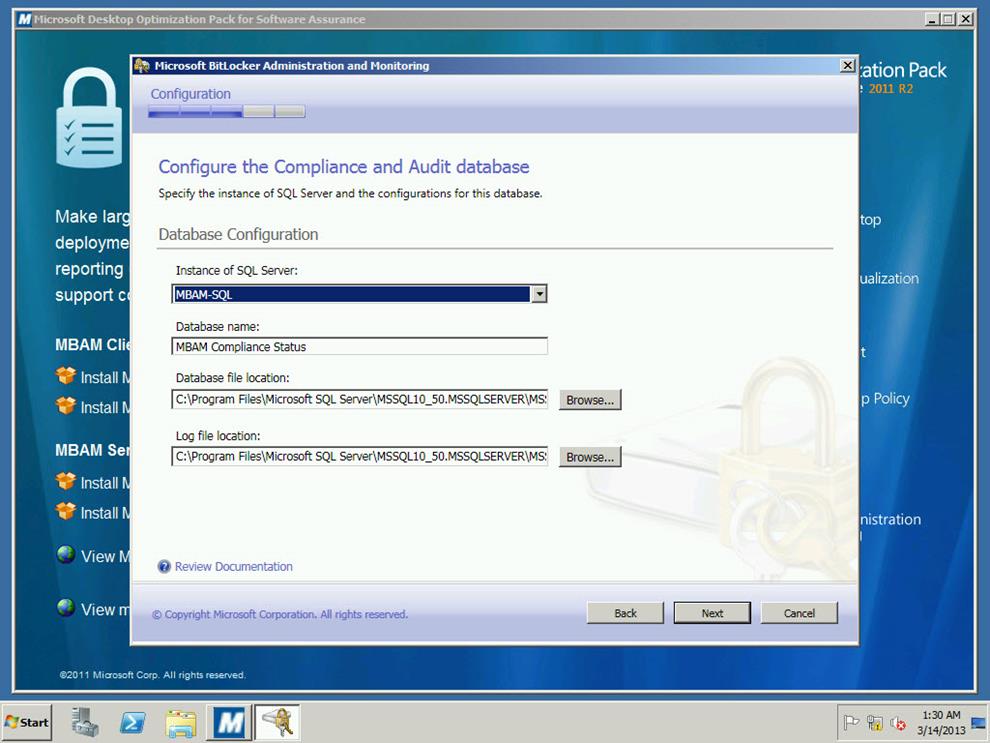Image resolution: width=990 pixels, height=743 pixels.
Task: Click the second MBAM Client install package icon
Action: point(66,405)
